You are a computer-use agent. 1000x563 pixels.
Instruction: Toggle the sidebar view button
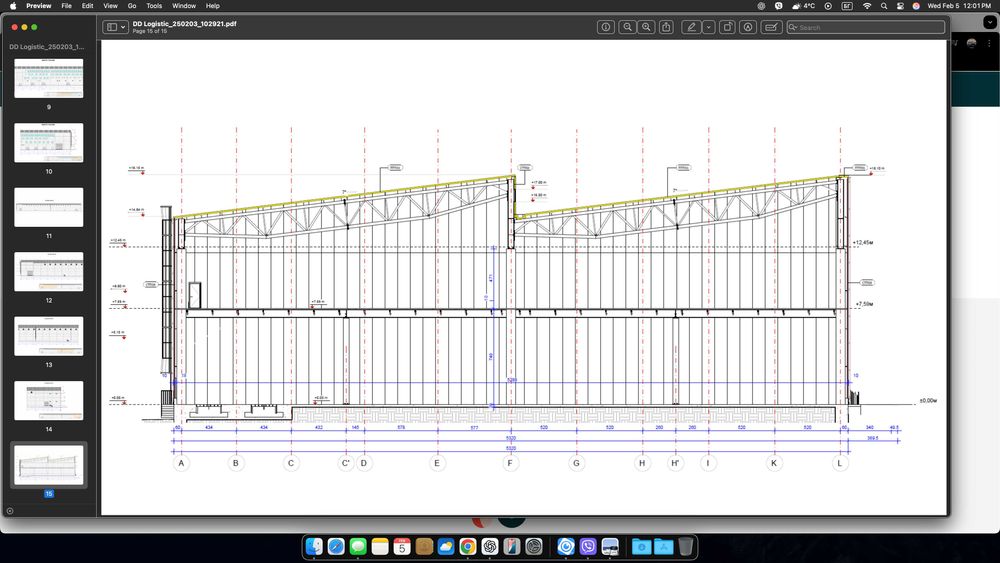click(x=112, y=27)
